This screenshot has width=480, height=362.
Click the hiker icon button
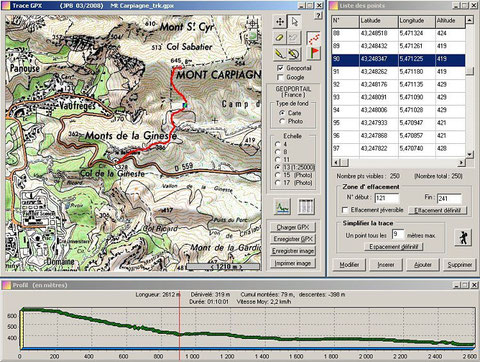pos(463,237)
